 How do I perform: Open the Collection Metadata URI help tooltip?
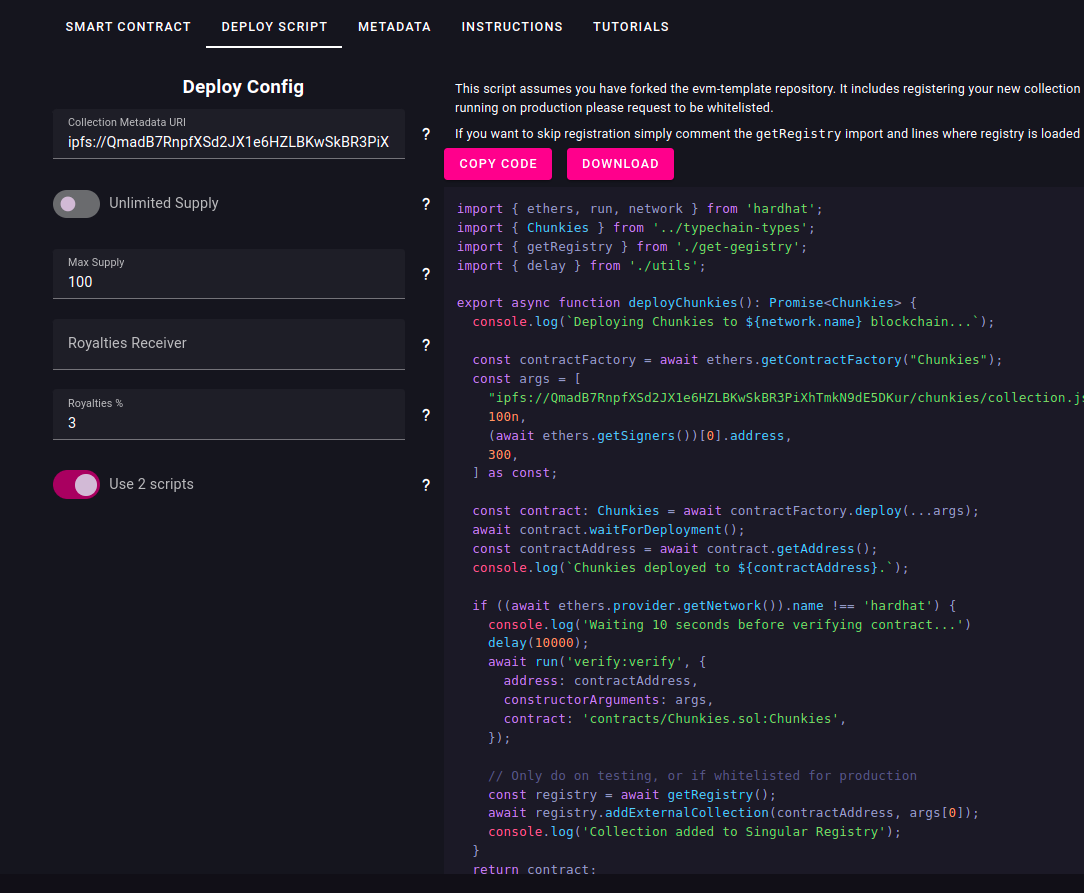(425, 134)
